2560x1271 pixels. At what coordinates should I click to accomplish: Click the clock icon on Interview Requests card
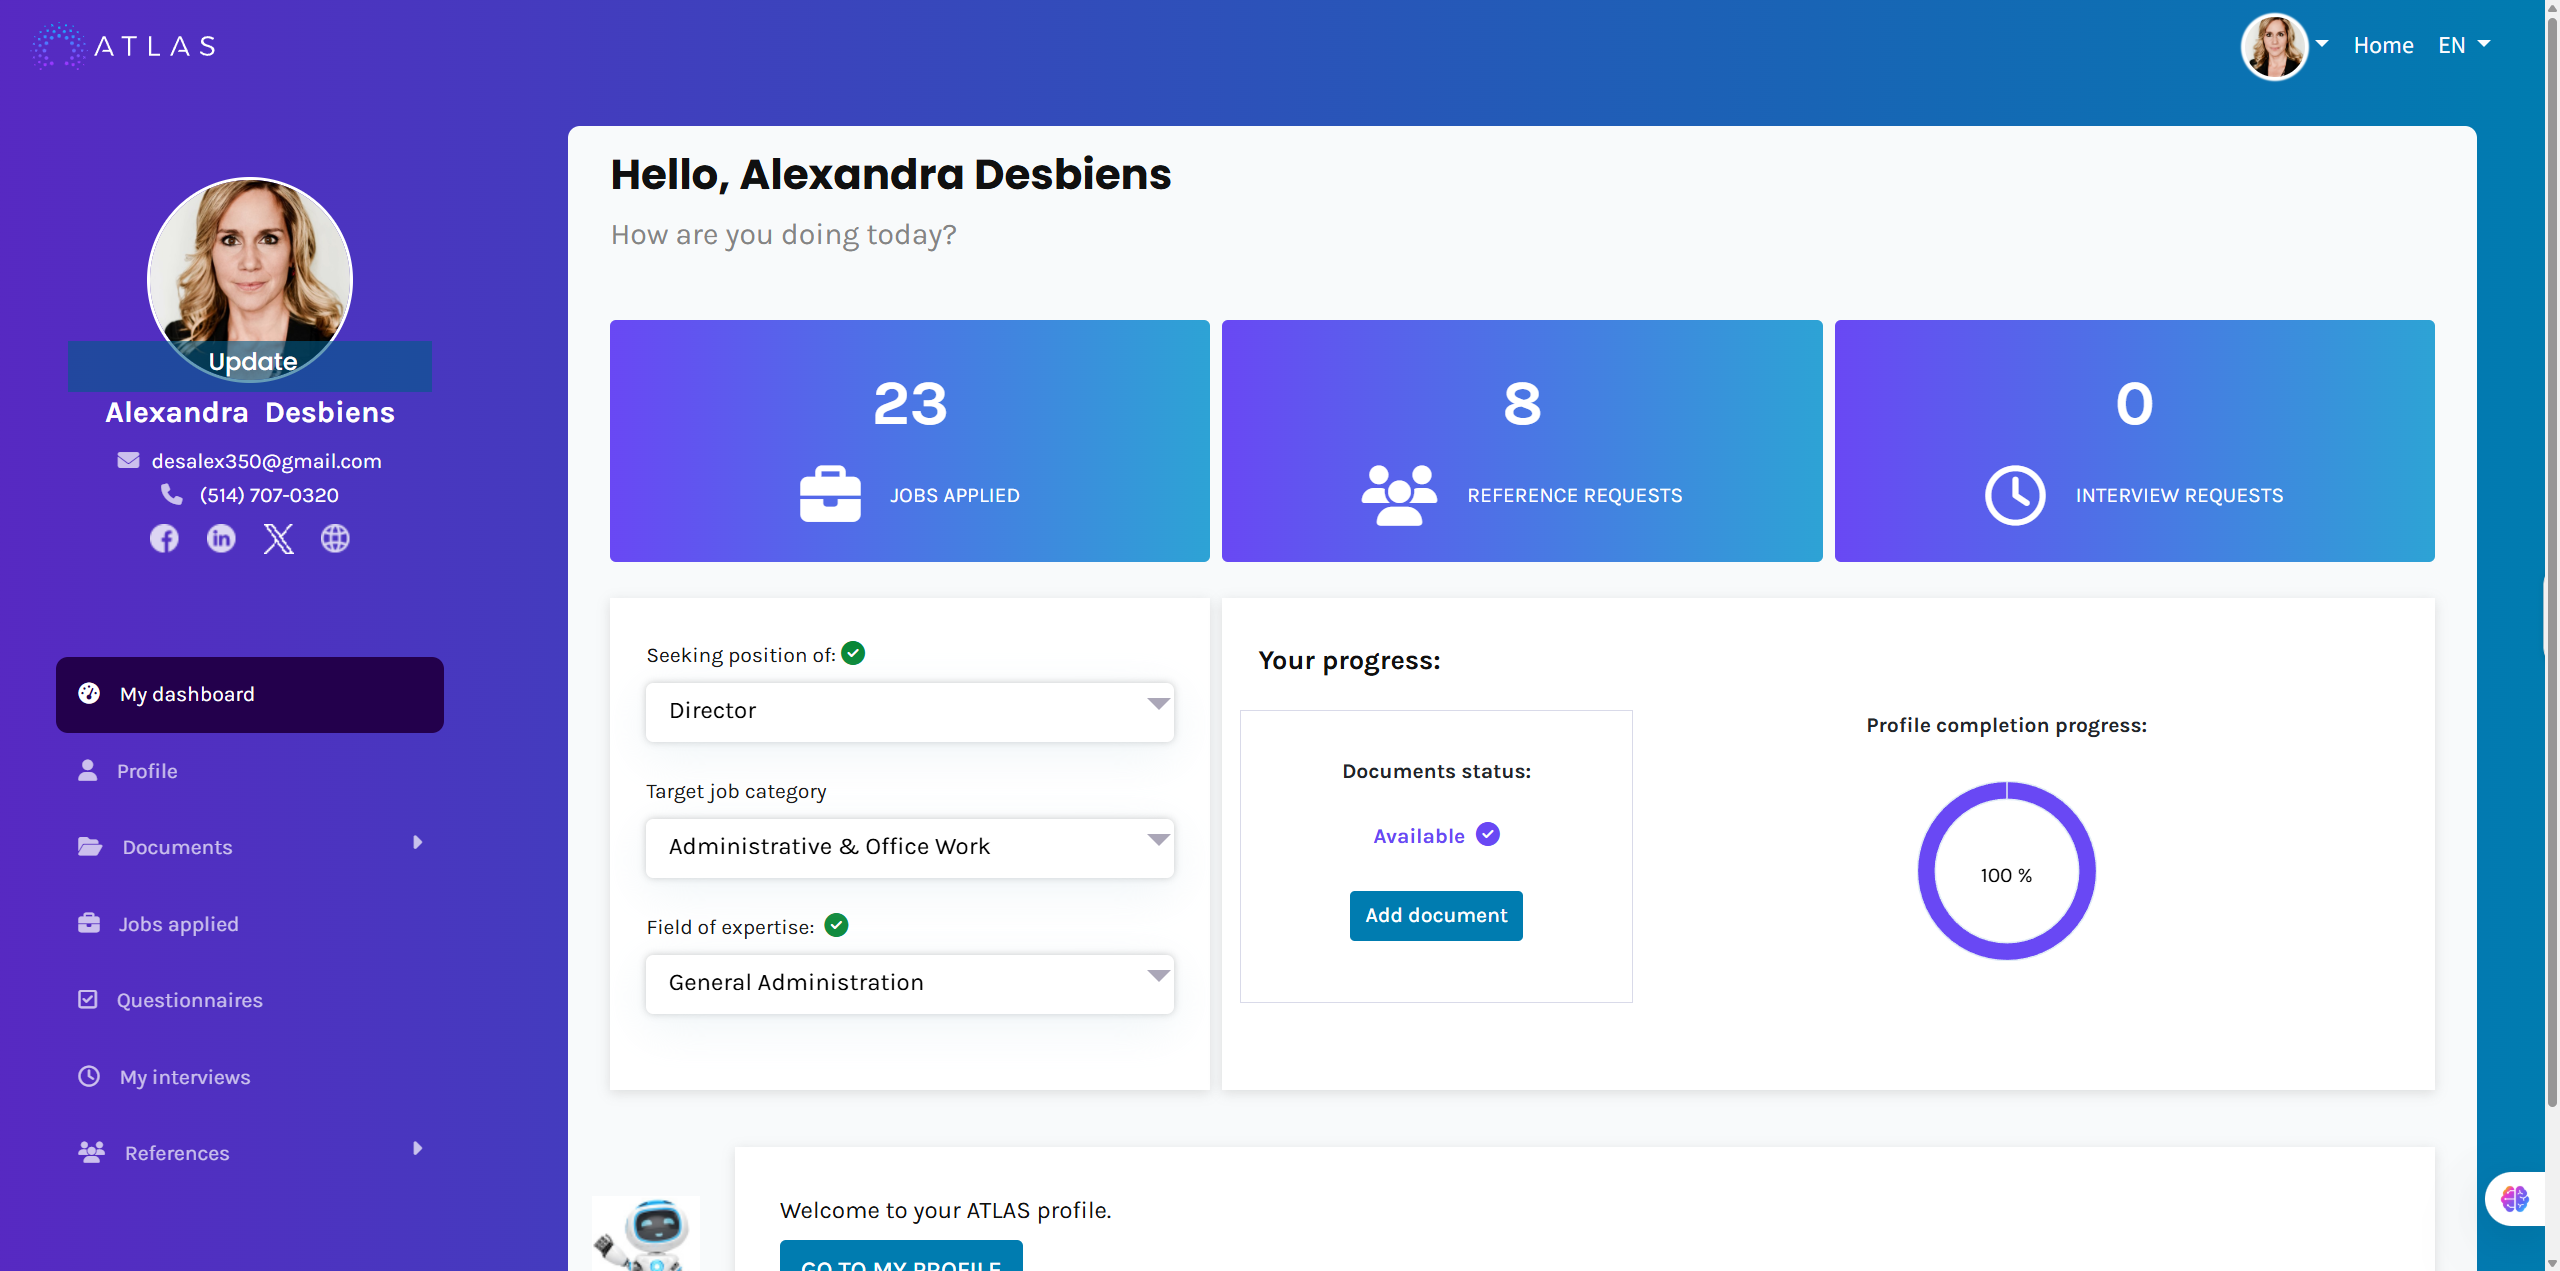(x=2014, y=494)
